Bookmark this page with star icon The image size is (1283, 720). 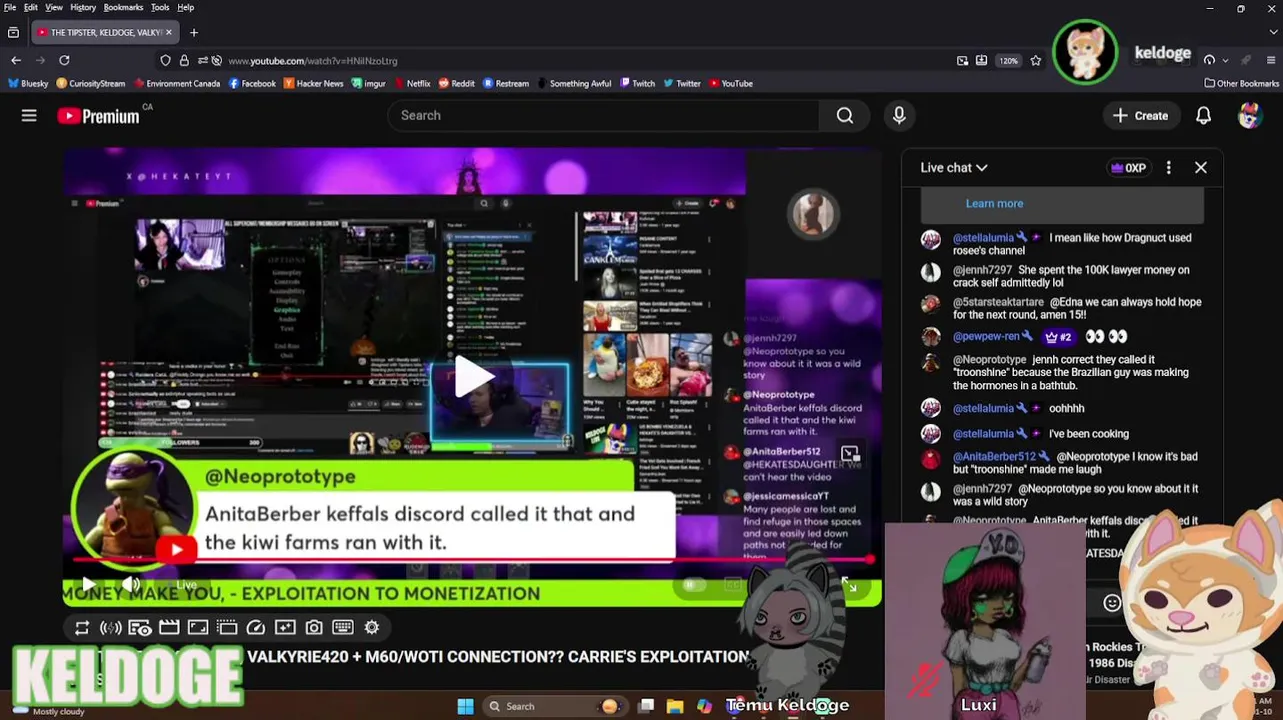(1035, 60)
